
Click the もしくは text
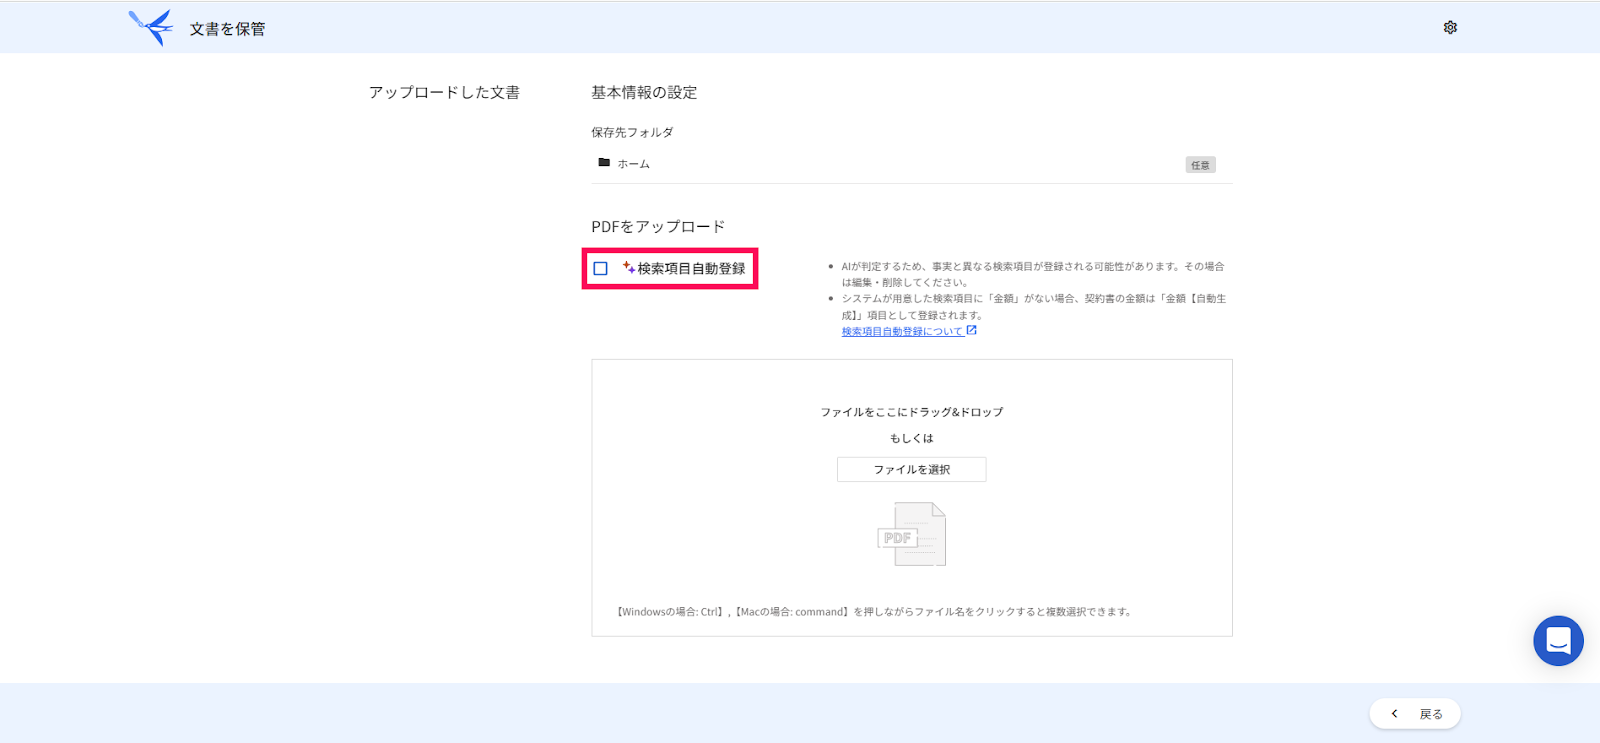[x=911, y=438]
